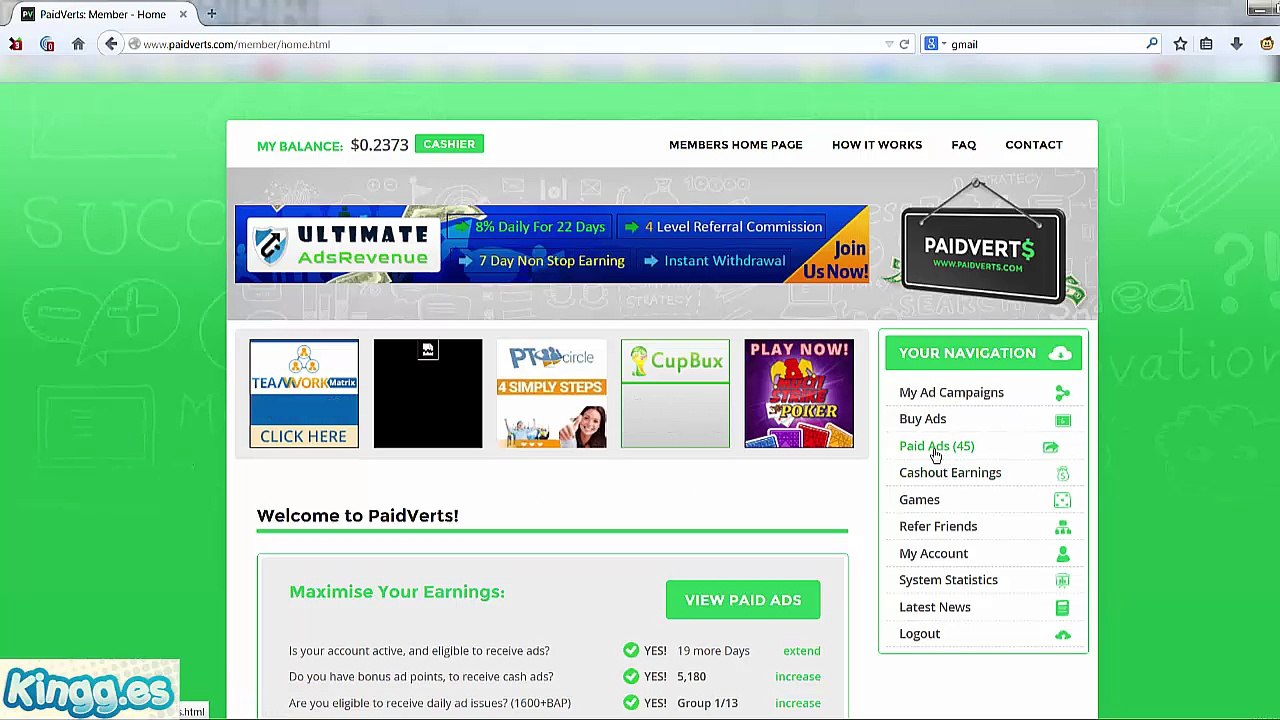This screenshot has width=1280, height=720.
Task: Click the Latest News document icon
Action: [x=1062, y=607]
